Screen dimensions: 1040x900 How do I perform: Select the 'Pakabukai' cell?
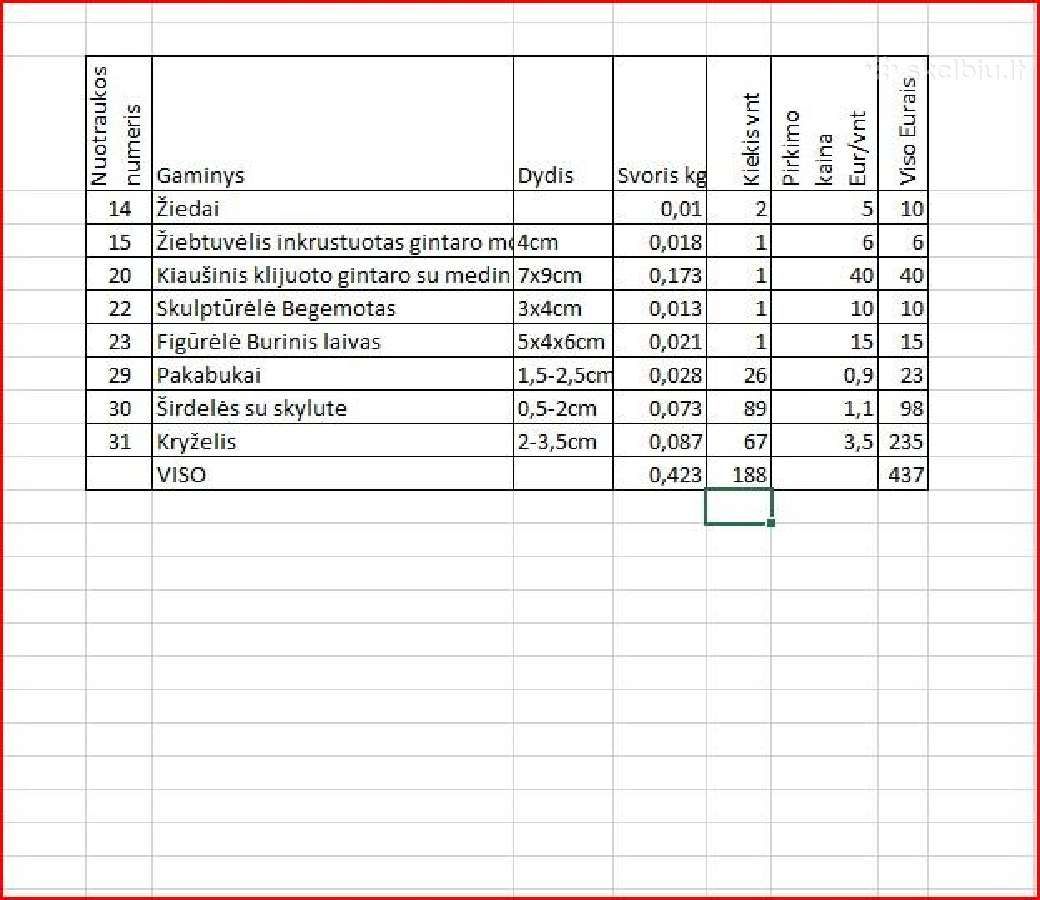pyautogui.click(x=332, y=375)
